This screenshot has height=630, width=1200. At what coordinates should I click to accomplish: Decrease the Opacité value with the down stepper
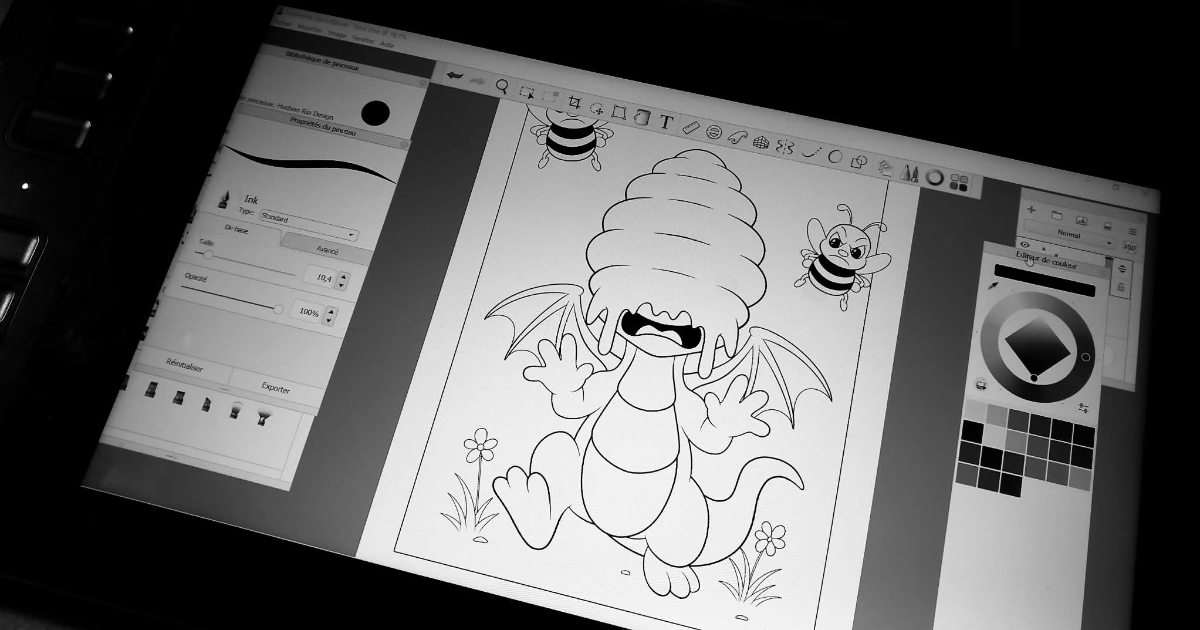pos(330,320)
